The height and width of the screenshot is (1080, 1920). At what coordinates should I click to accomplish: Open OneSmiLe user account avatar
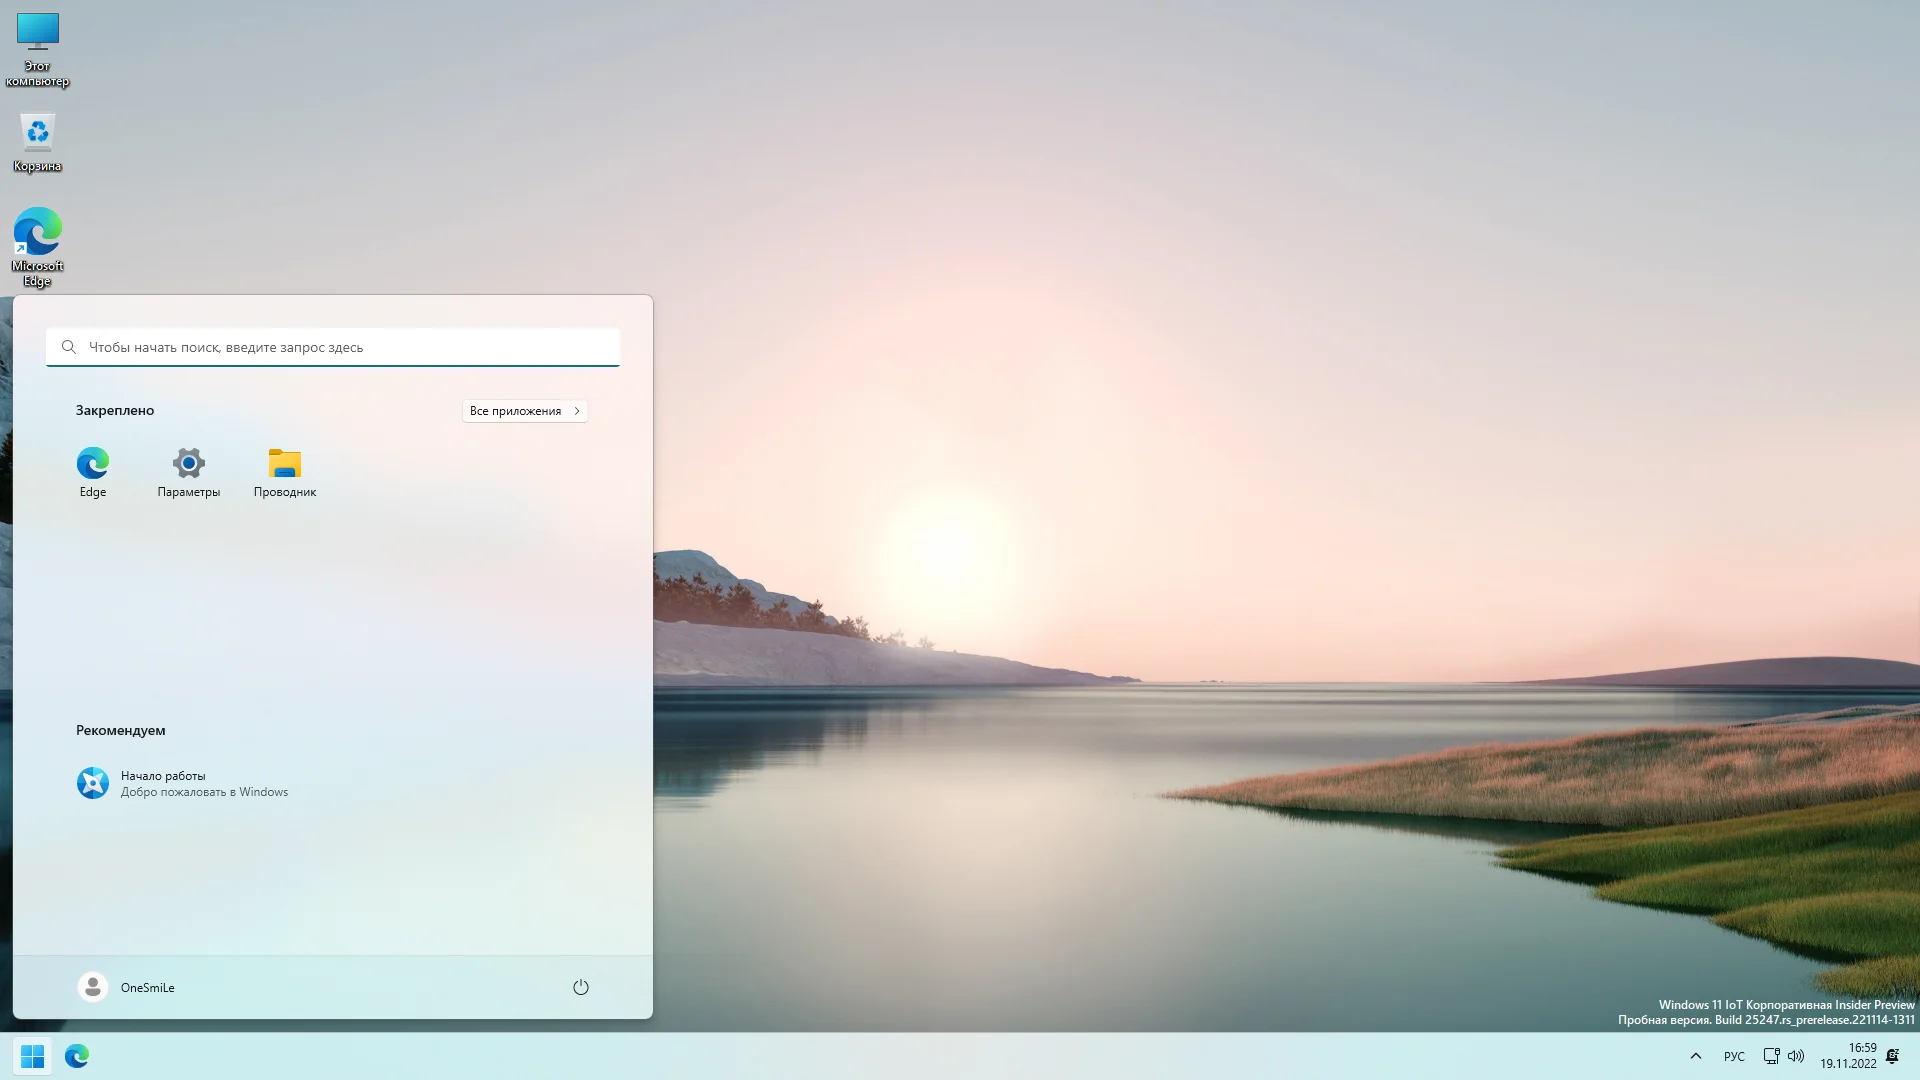(93, 987)
